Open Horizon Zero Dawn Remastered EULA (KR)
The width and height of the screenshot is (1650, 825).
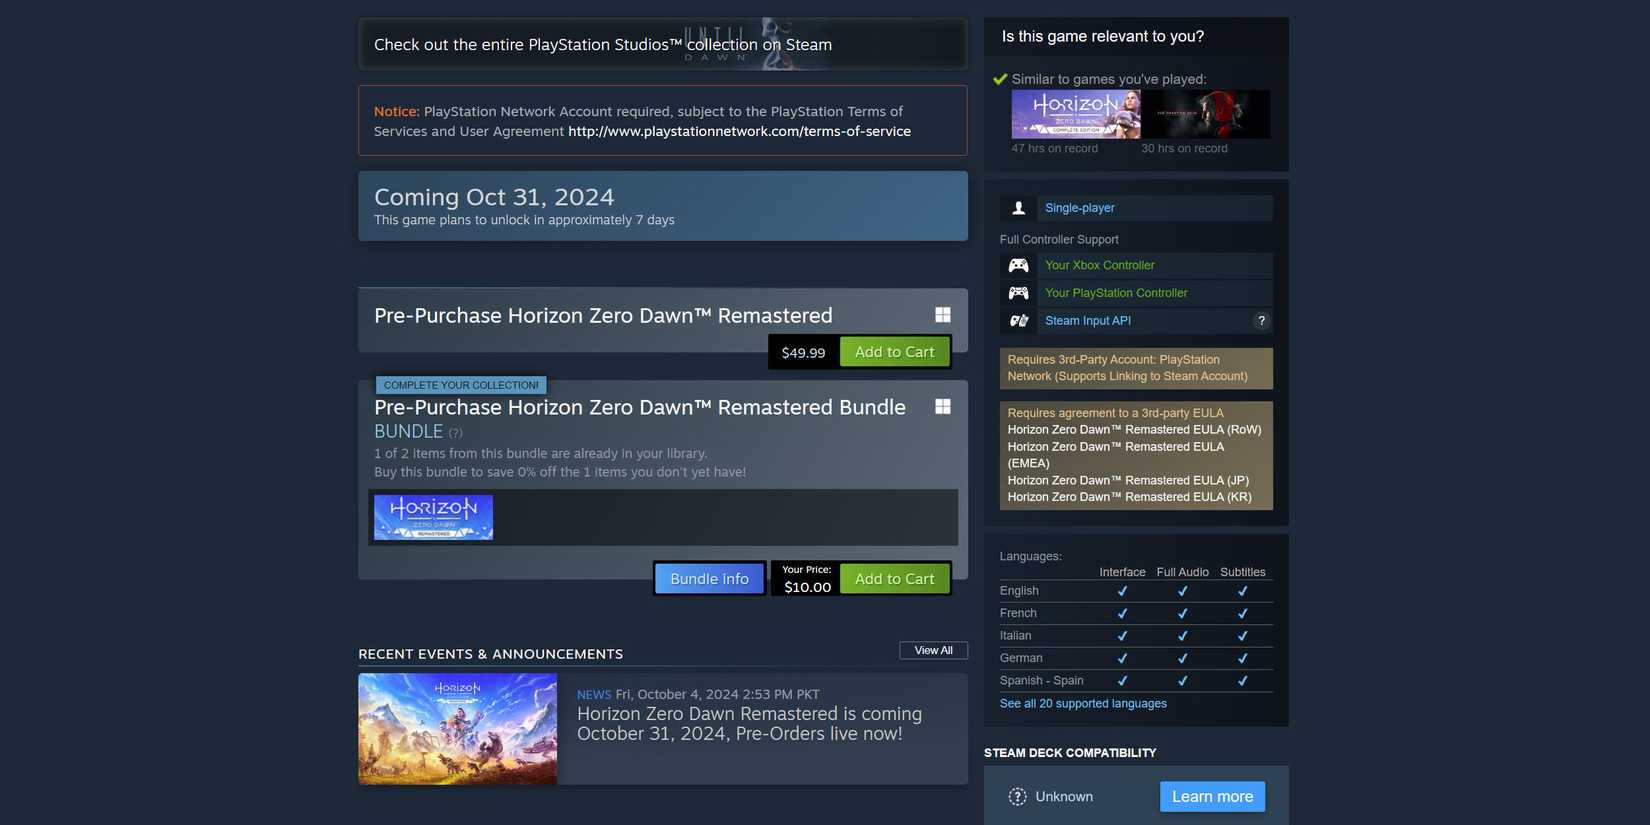1130,497
